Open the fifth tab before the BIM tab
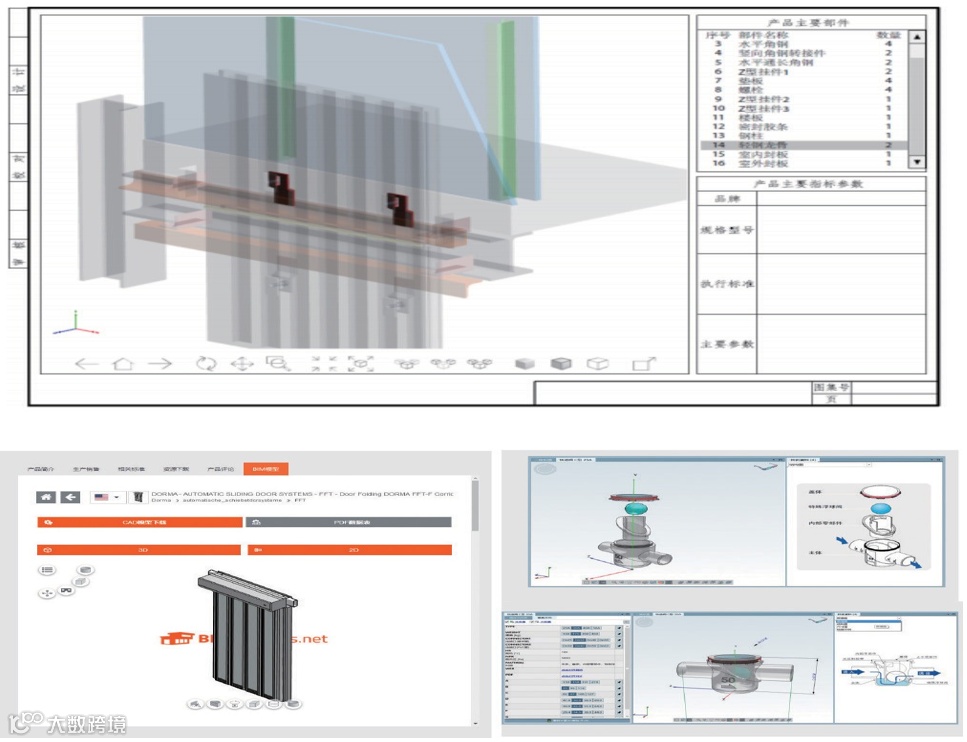The height and width of the screenshot is (742, 967). tap(221, 469)
